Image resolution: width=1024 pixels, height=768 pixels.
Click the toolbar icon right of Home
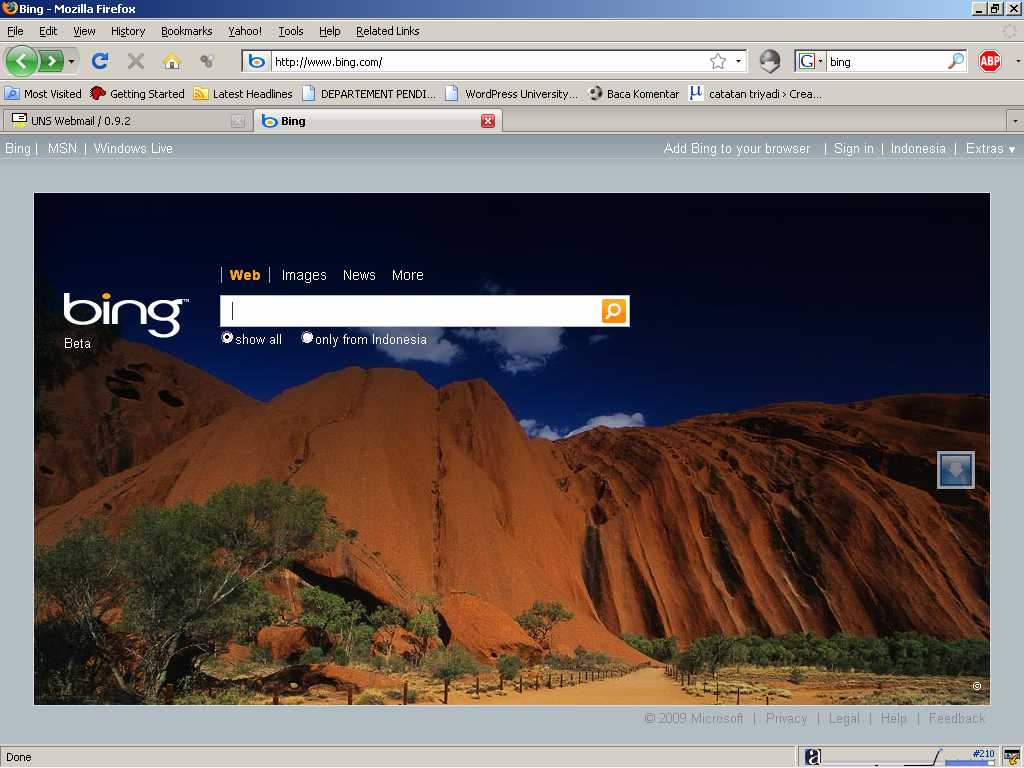click(207, 61)
